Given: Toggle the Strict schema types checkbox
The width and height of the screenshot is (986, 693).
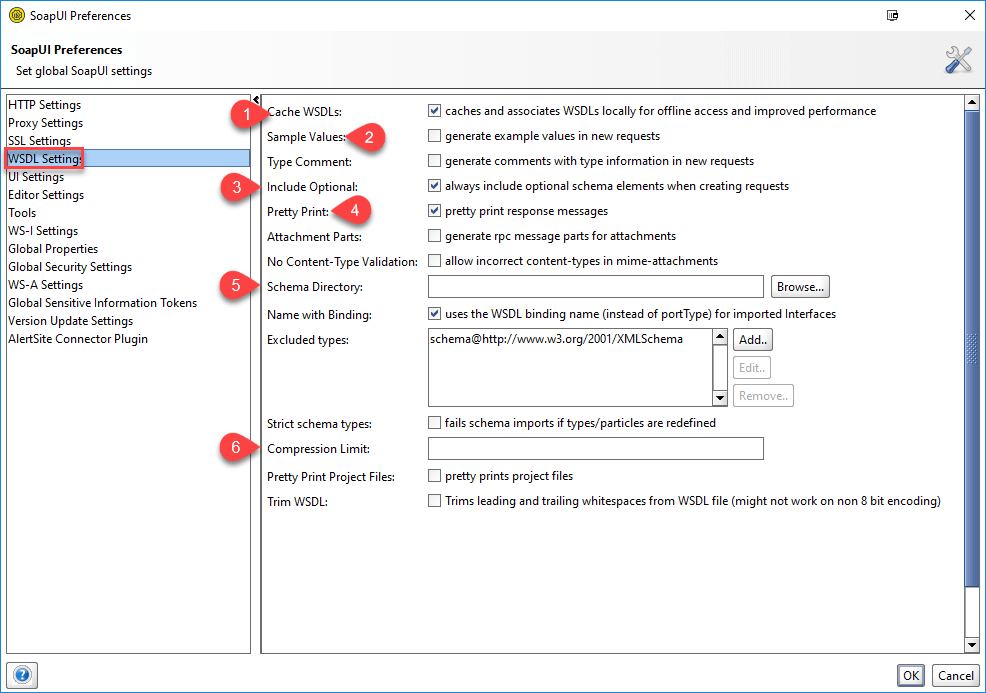Looking at the screenshot, I should pyautogui.click(x=434, y=423).
